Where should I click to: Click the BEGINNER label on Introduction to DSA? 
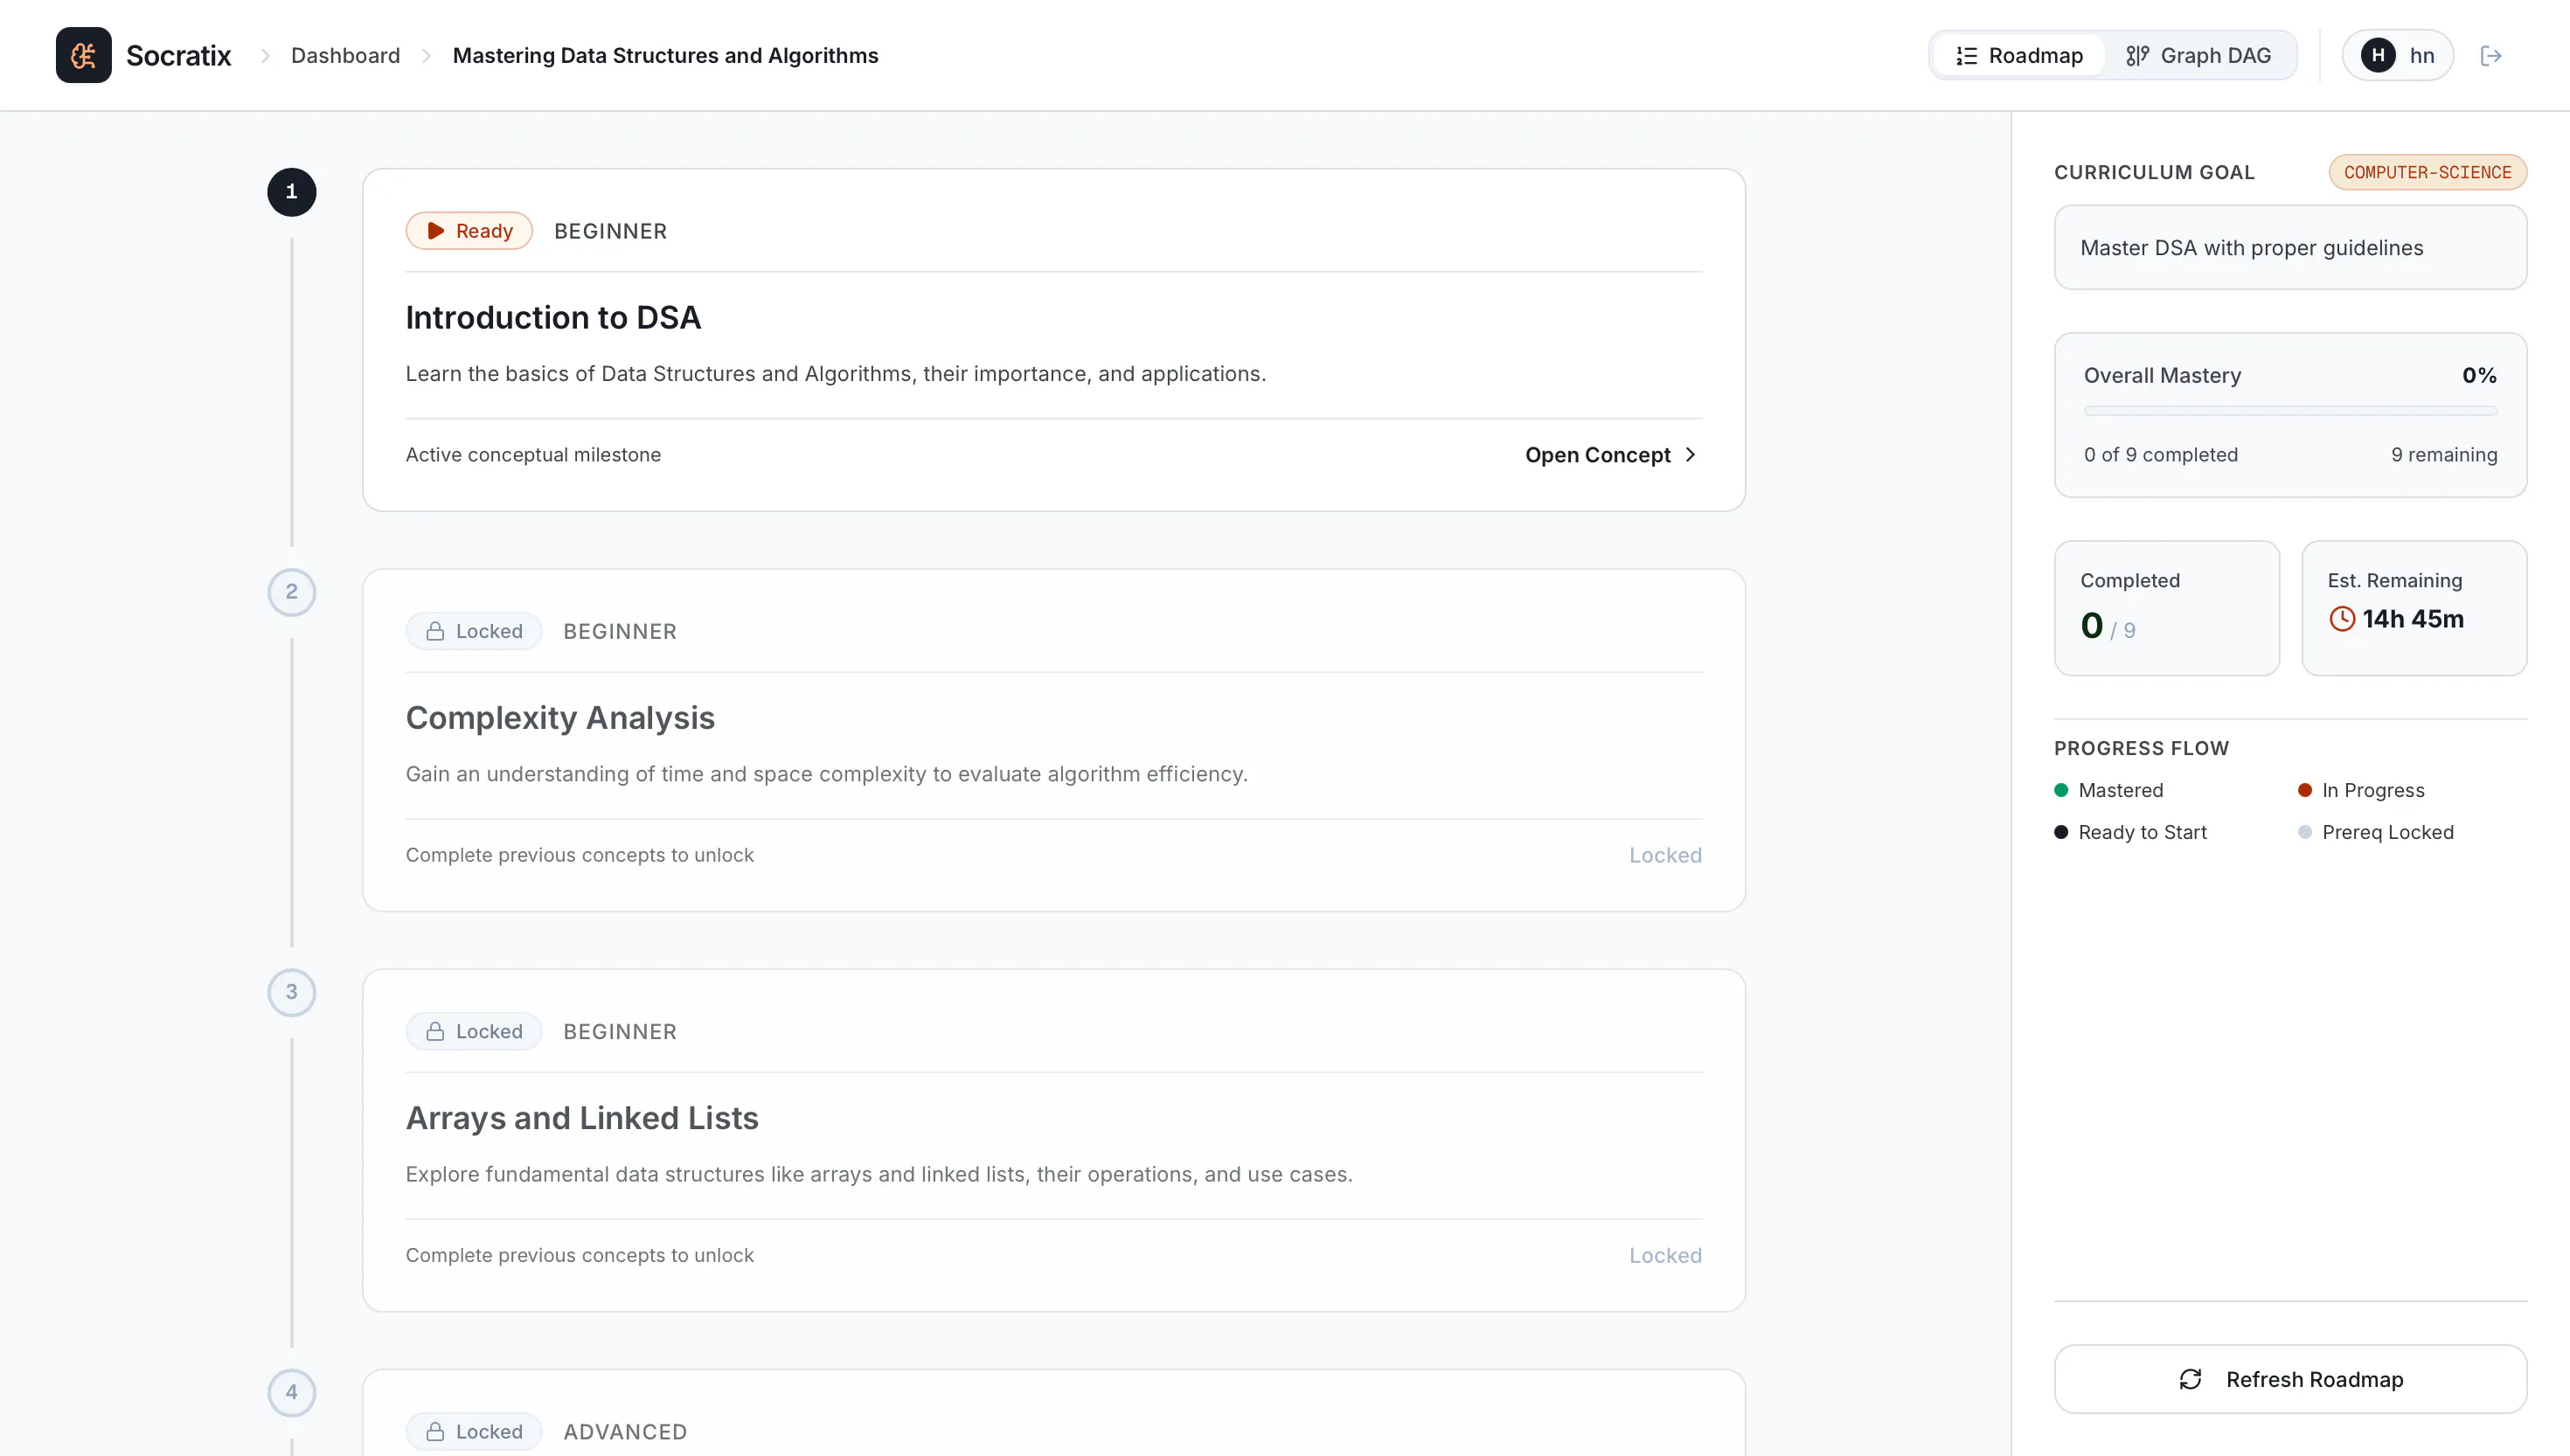coord(610,231)
